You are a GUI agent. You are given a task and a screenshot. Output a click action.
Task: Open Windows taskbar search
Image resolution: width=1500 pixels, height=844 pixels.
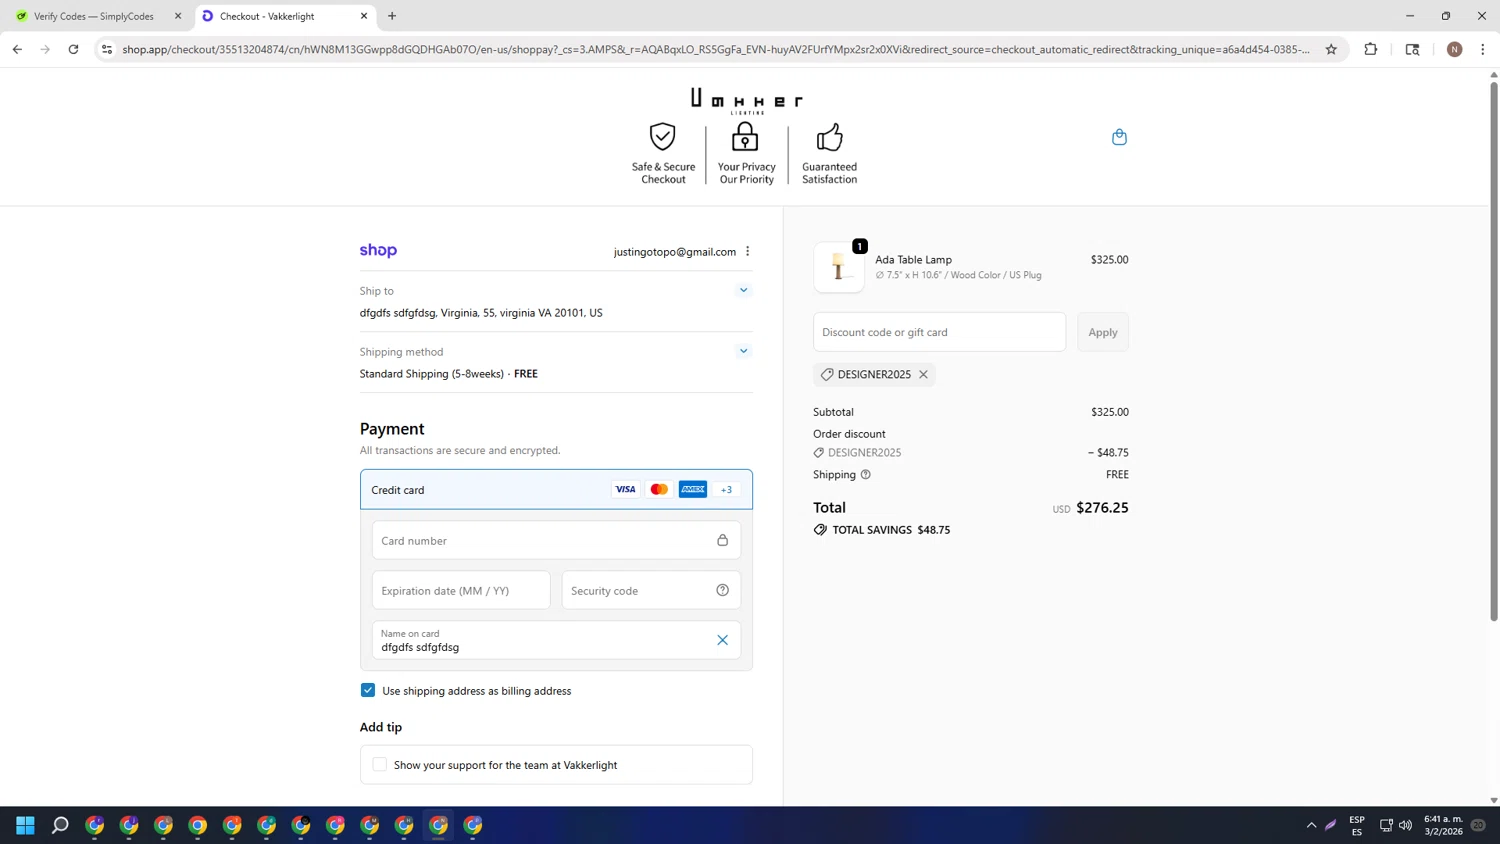(60, 825)
